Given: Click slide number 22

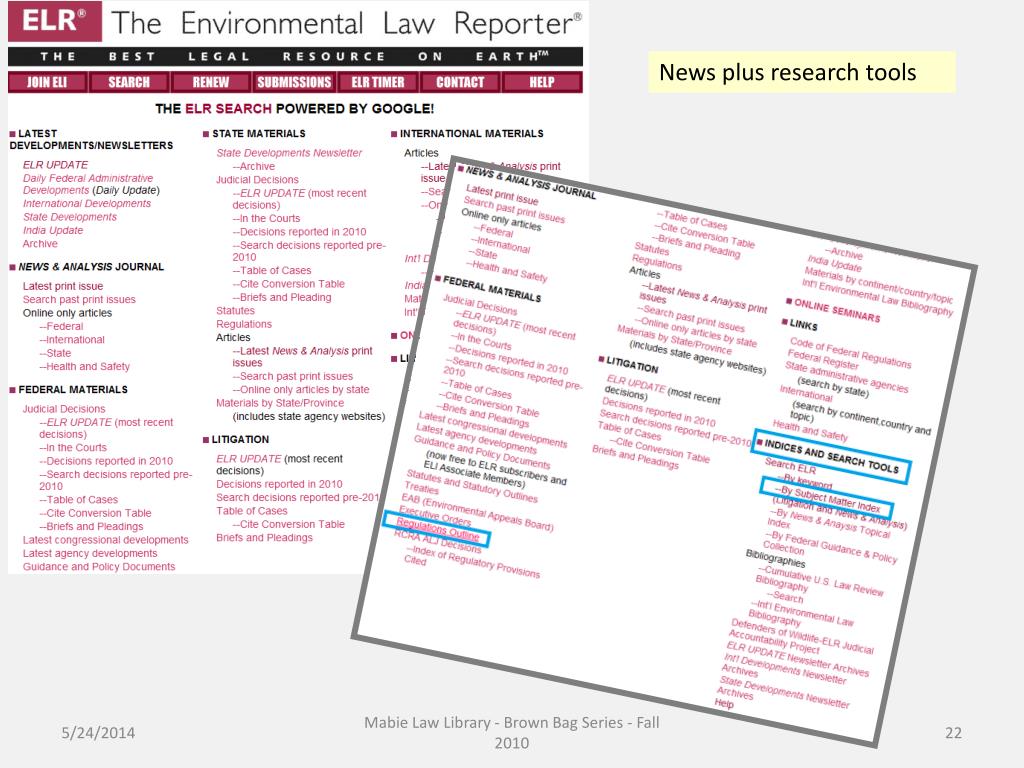Looking at the screenshot, I should pos(953,733).
